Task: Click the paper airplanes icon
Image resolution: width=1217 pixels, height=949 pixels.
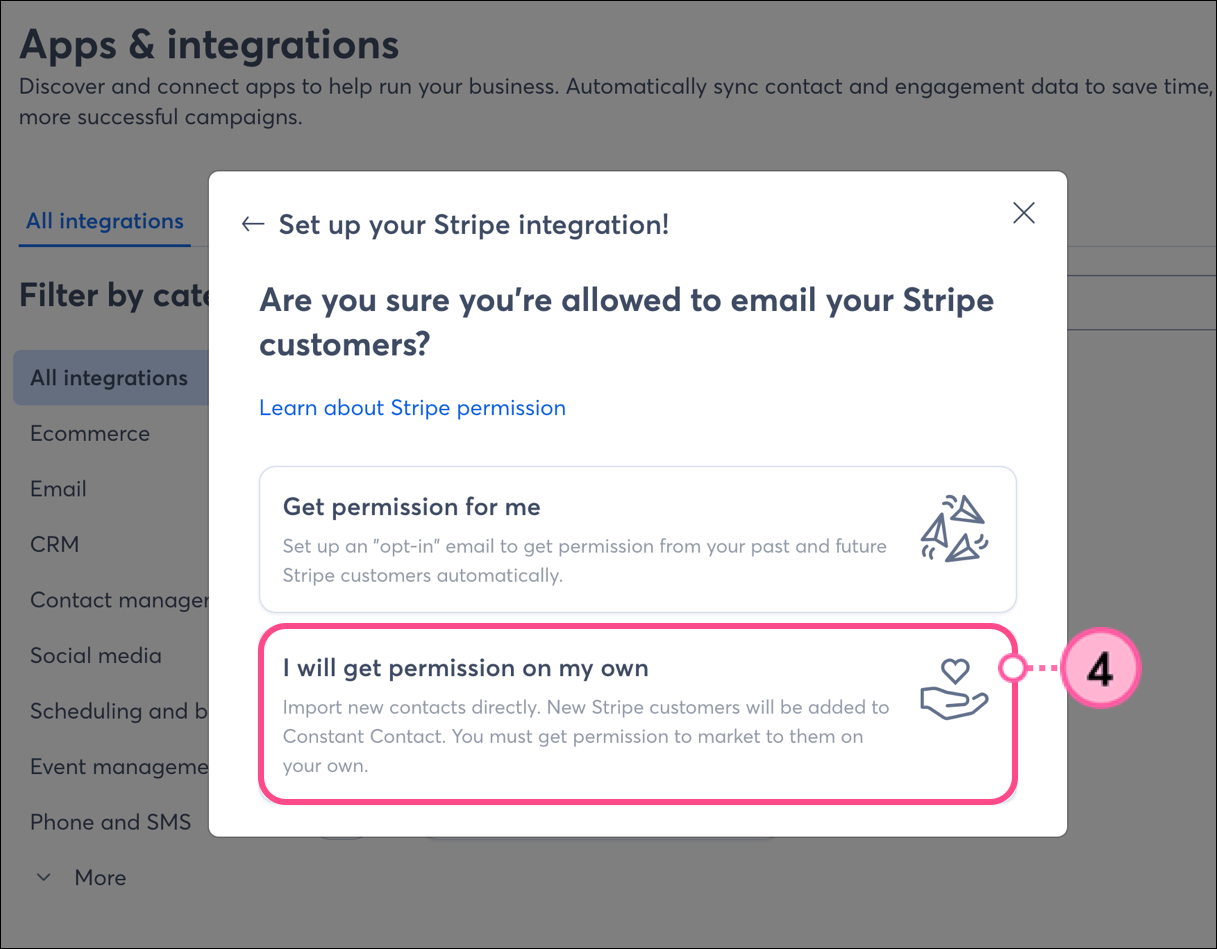Action: click(x=953, y=528)
